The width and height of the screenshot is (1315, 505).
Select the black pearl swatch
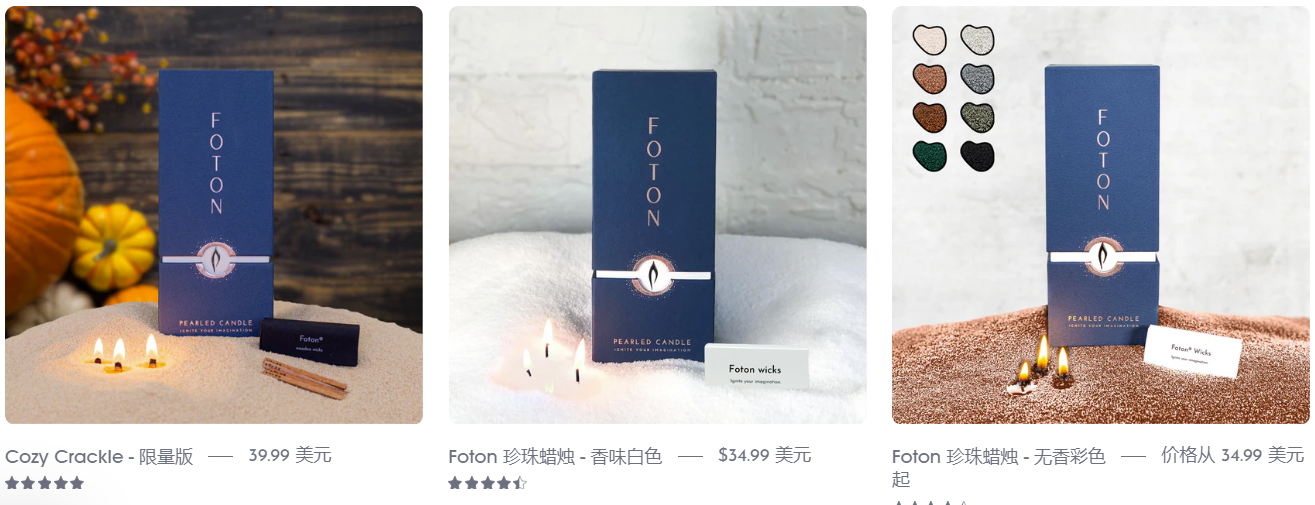977,155
